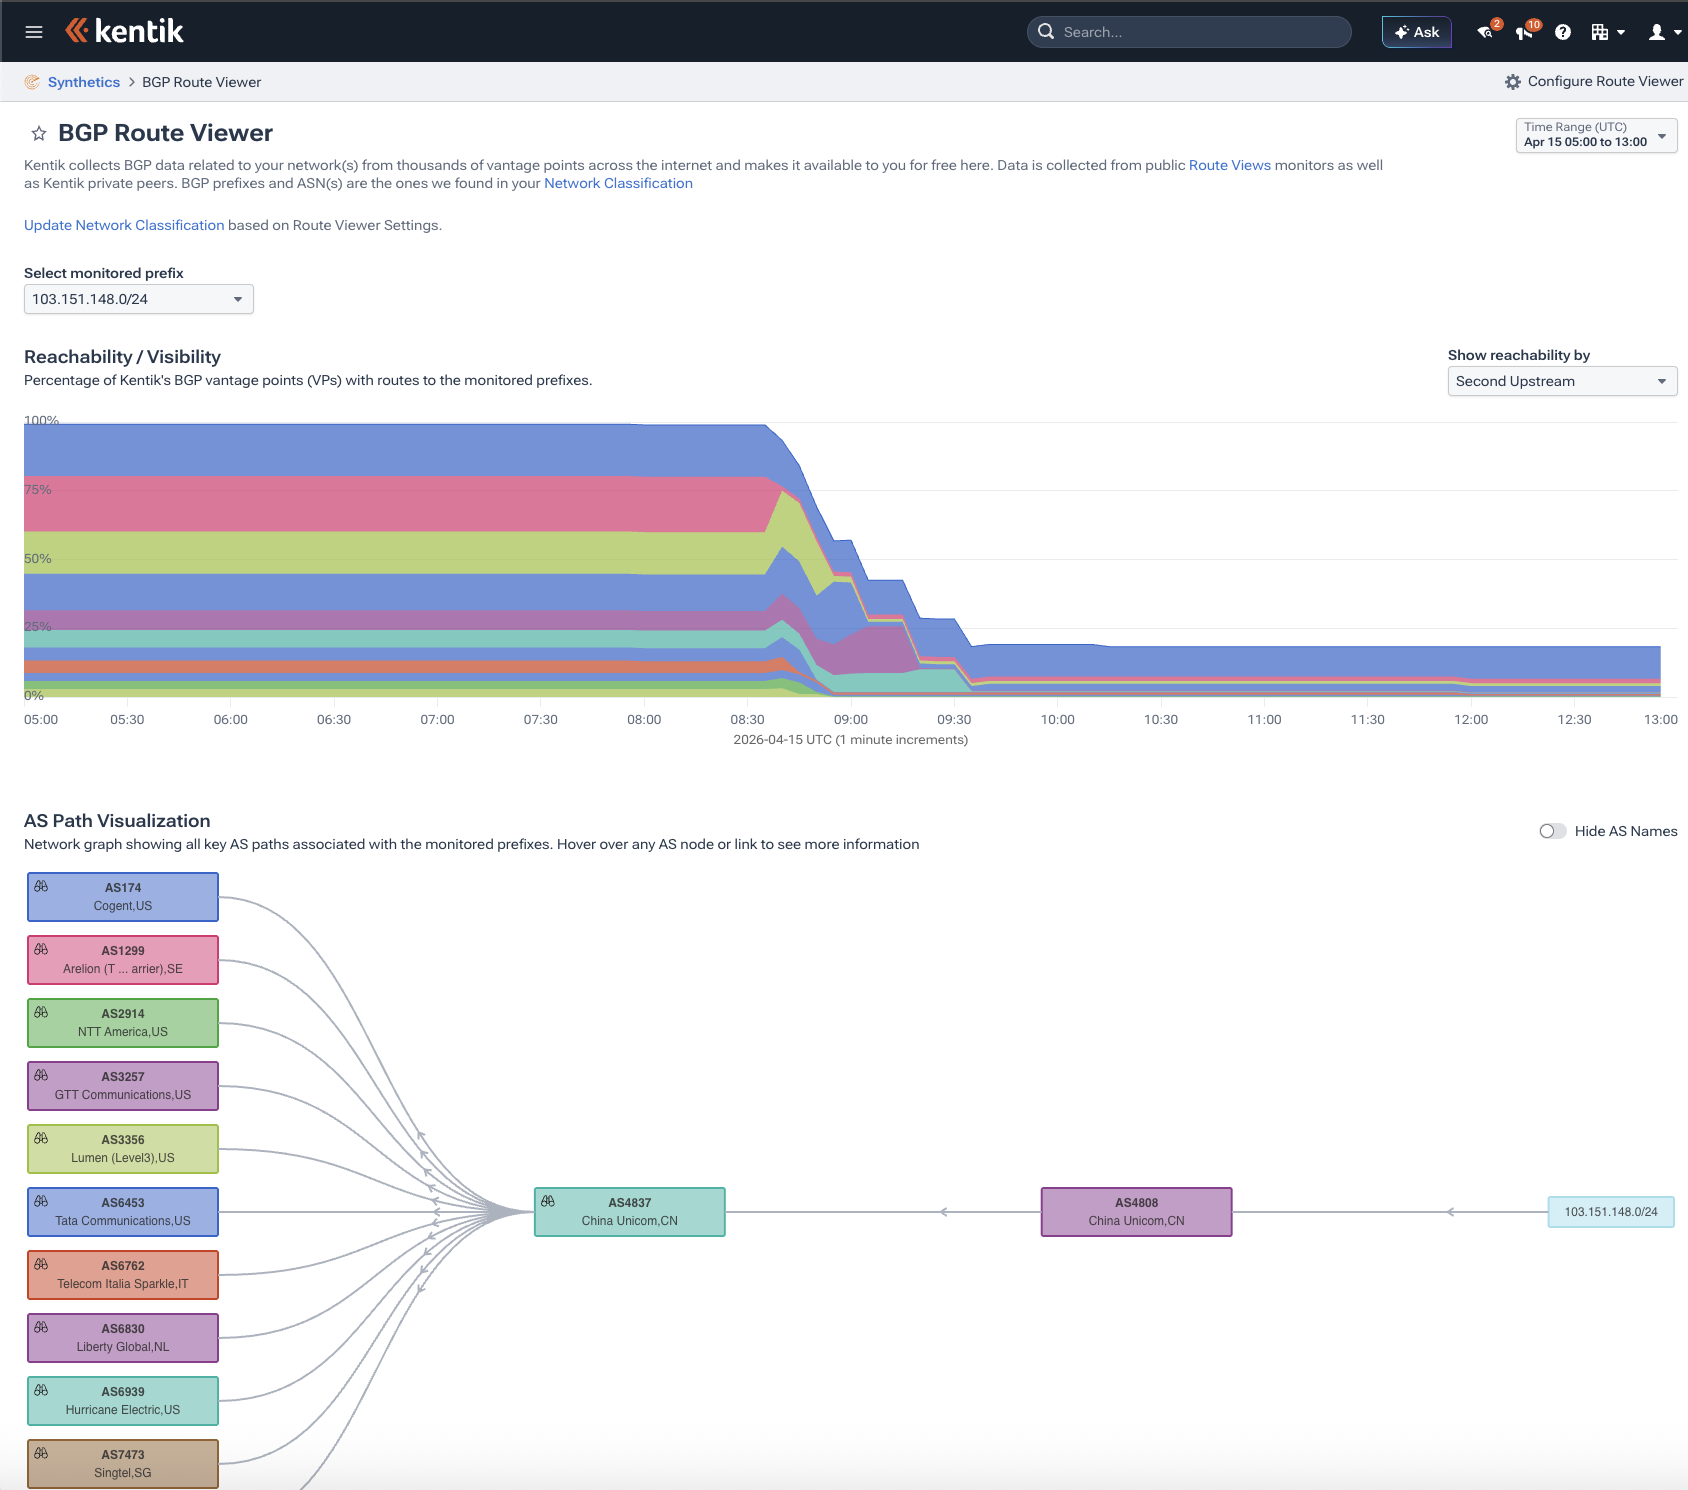The width and height of the screenshot is (1688, 1490).
Task: Select the AS6830 Liberty Global node
Action: click(x=123, y=1338)
